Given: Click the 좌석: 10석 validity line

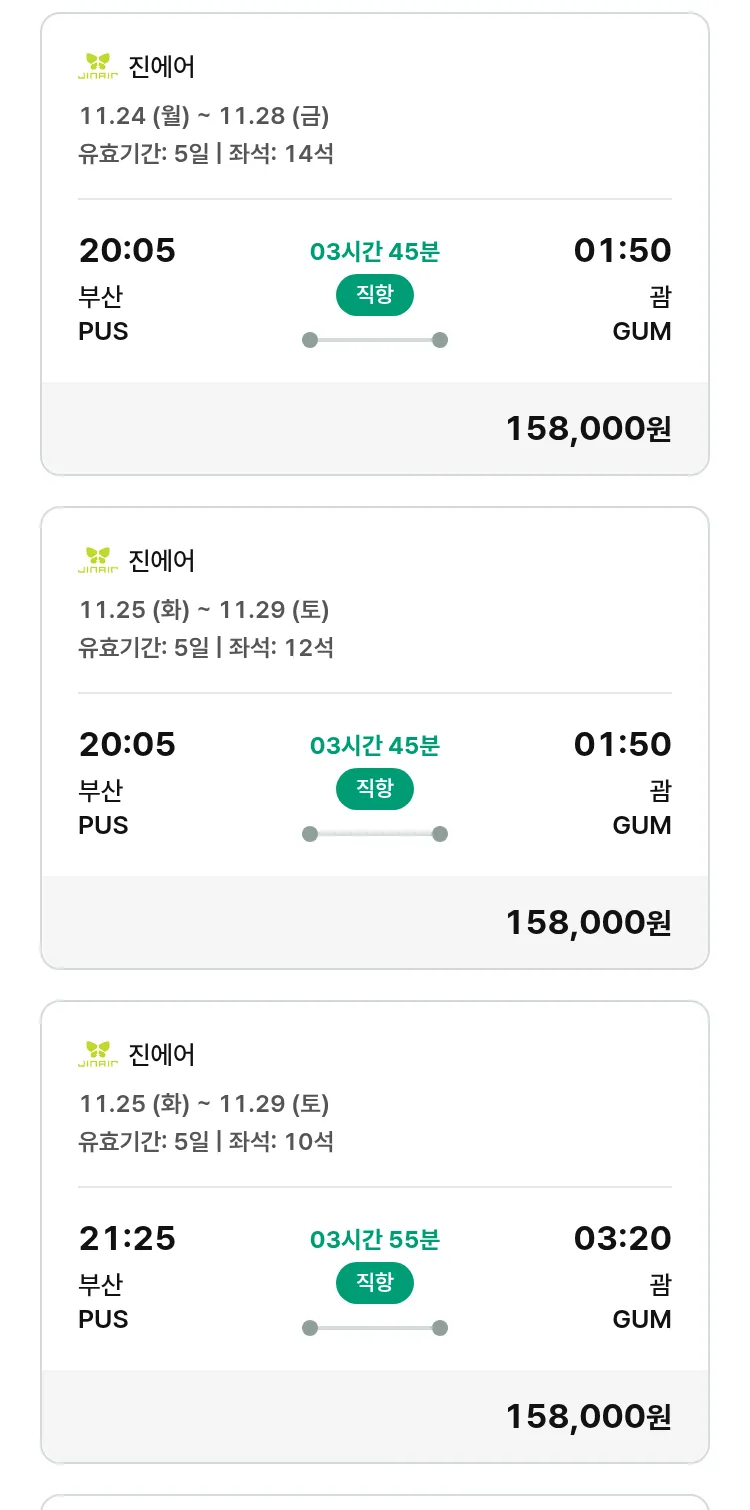Looking at the screenshot, I should tap(206, 1141).
